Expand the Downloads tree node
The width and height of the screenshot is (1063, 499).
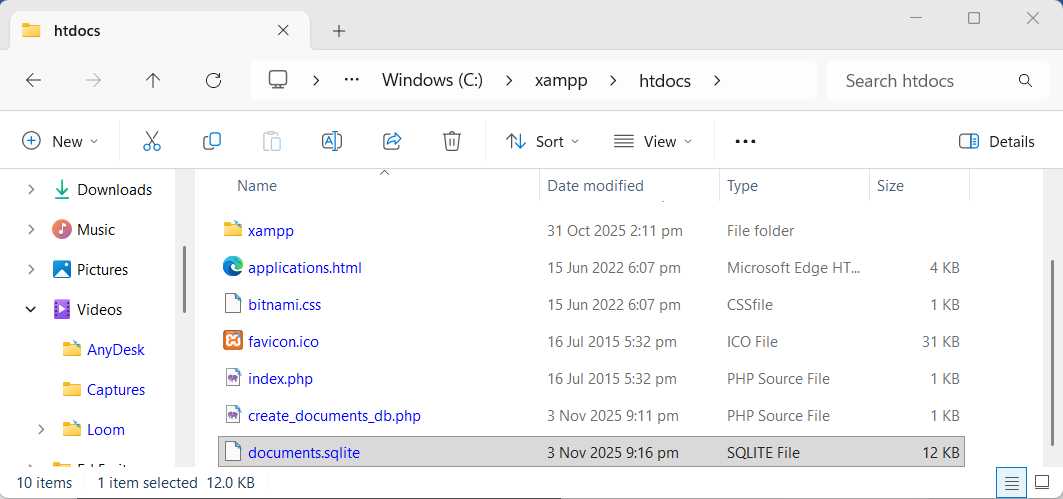31,189
